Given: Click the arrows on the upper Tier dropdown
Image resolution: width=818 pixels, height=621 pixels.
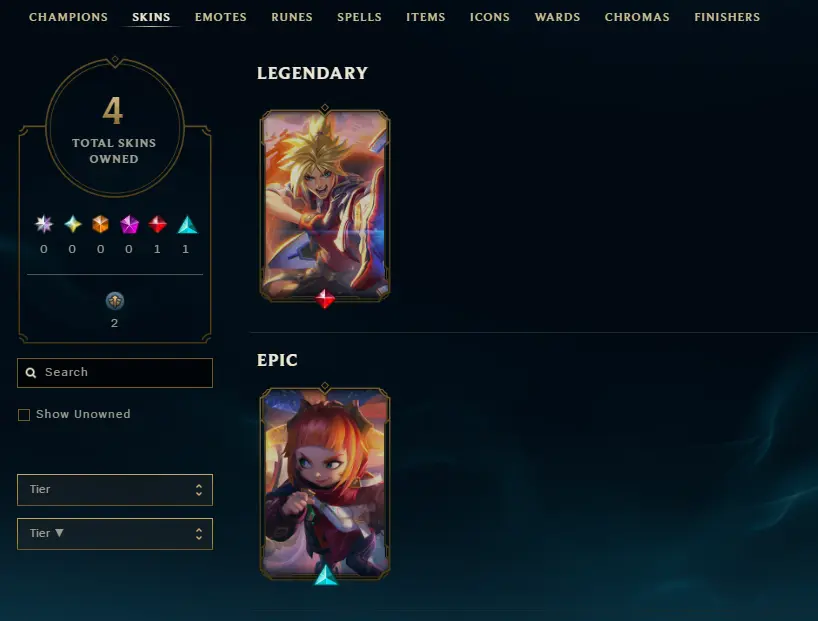Looking at the screenshot, I should [199, 489].
